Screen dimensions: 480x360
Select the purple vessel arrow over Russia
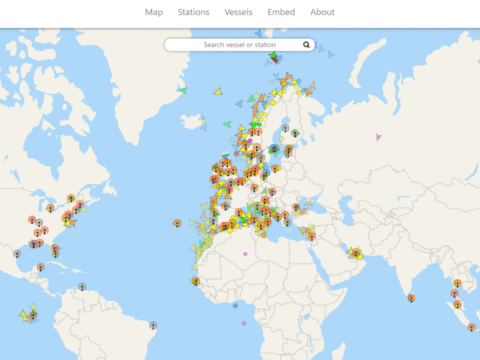pyautogui.click(x=378, y=137)
